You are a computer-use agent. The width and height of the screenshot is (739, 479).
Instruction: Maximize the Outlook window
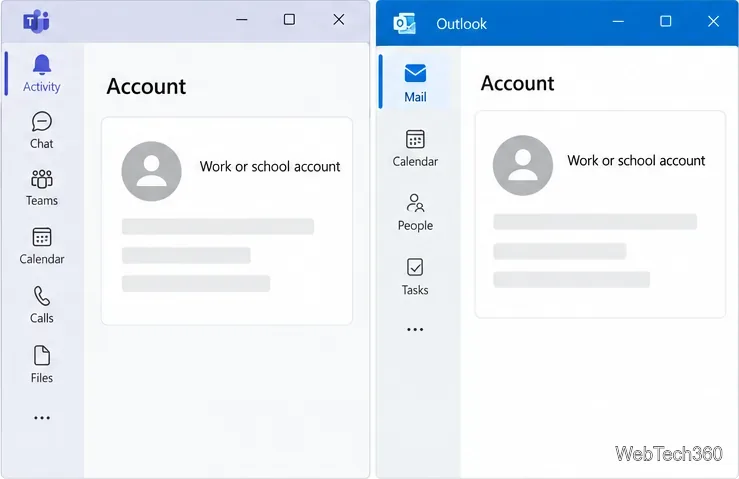[665, 21]
